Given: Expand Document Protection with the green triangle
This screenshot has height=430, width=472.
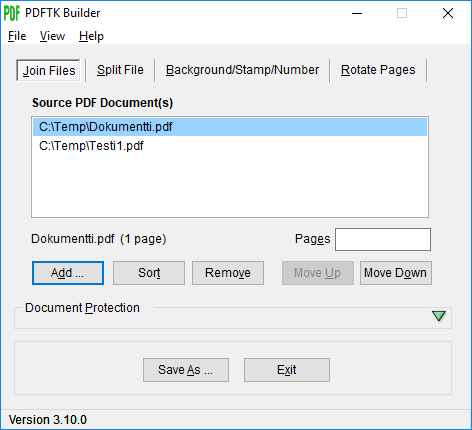Looking at the screenshot, I should pos(439,316).
